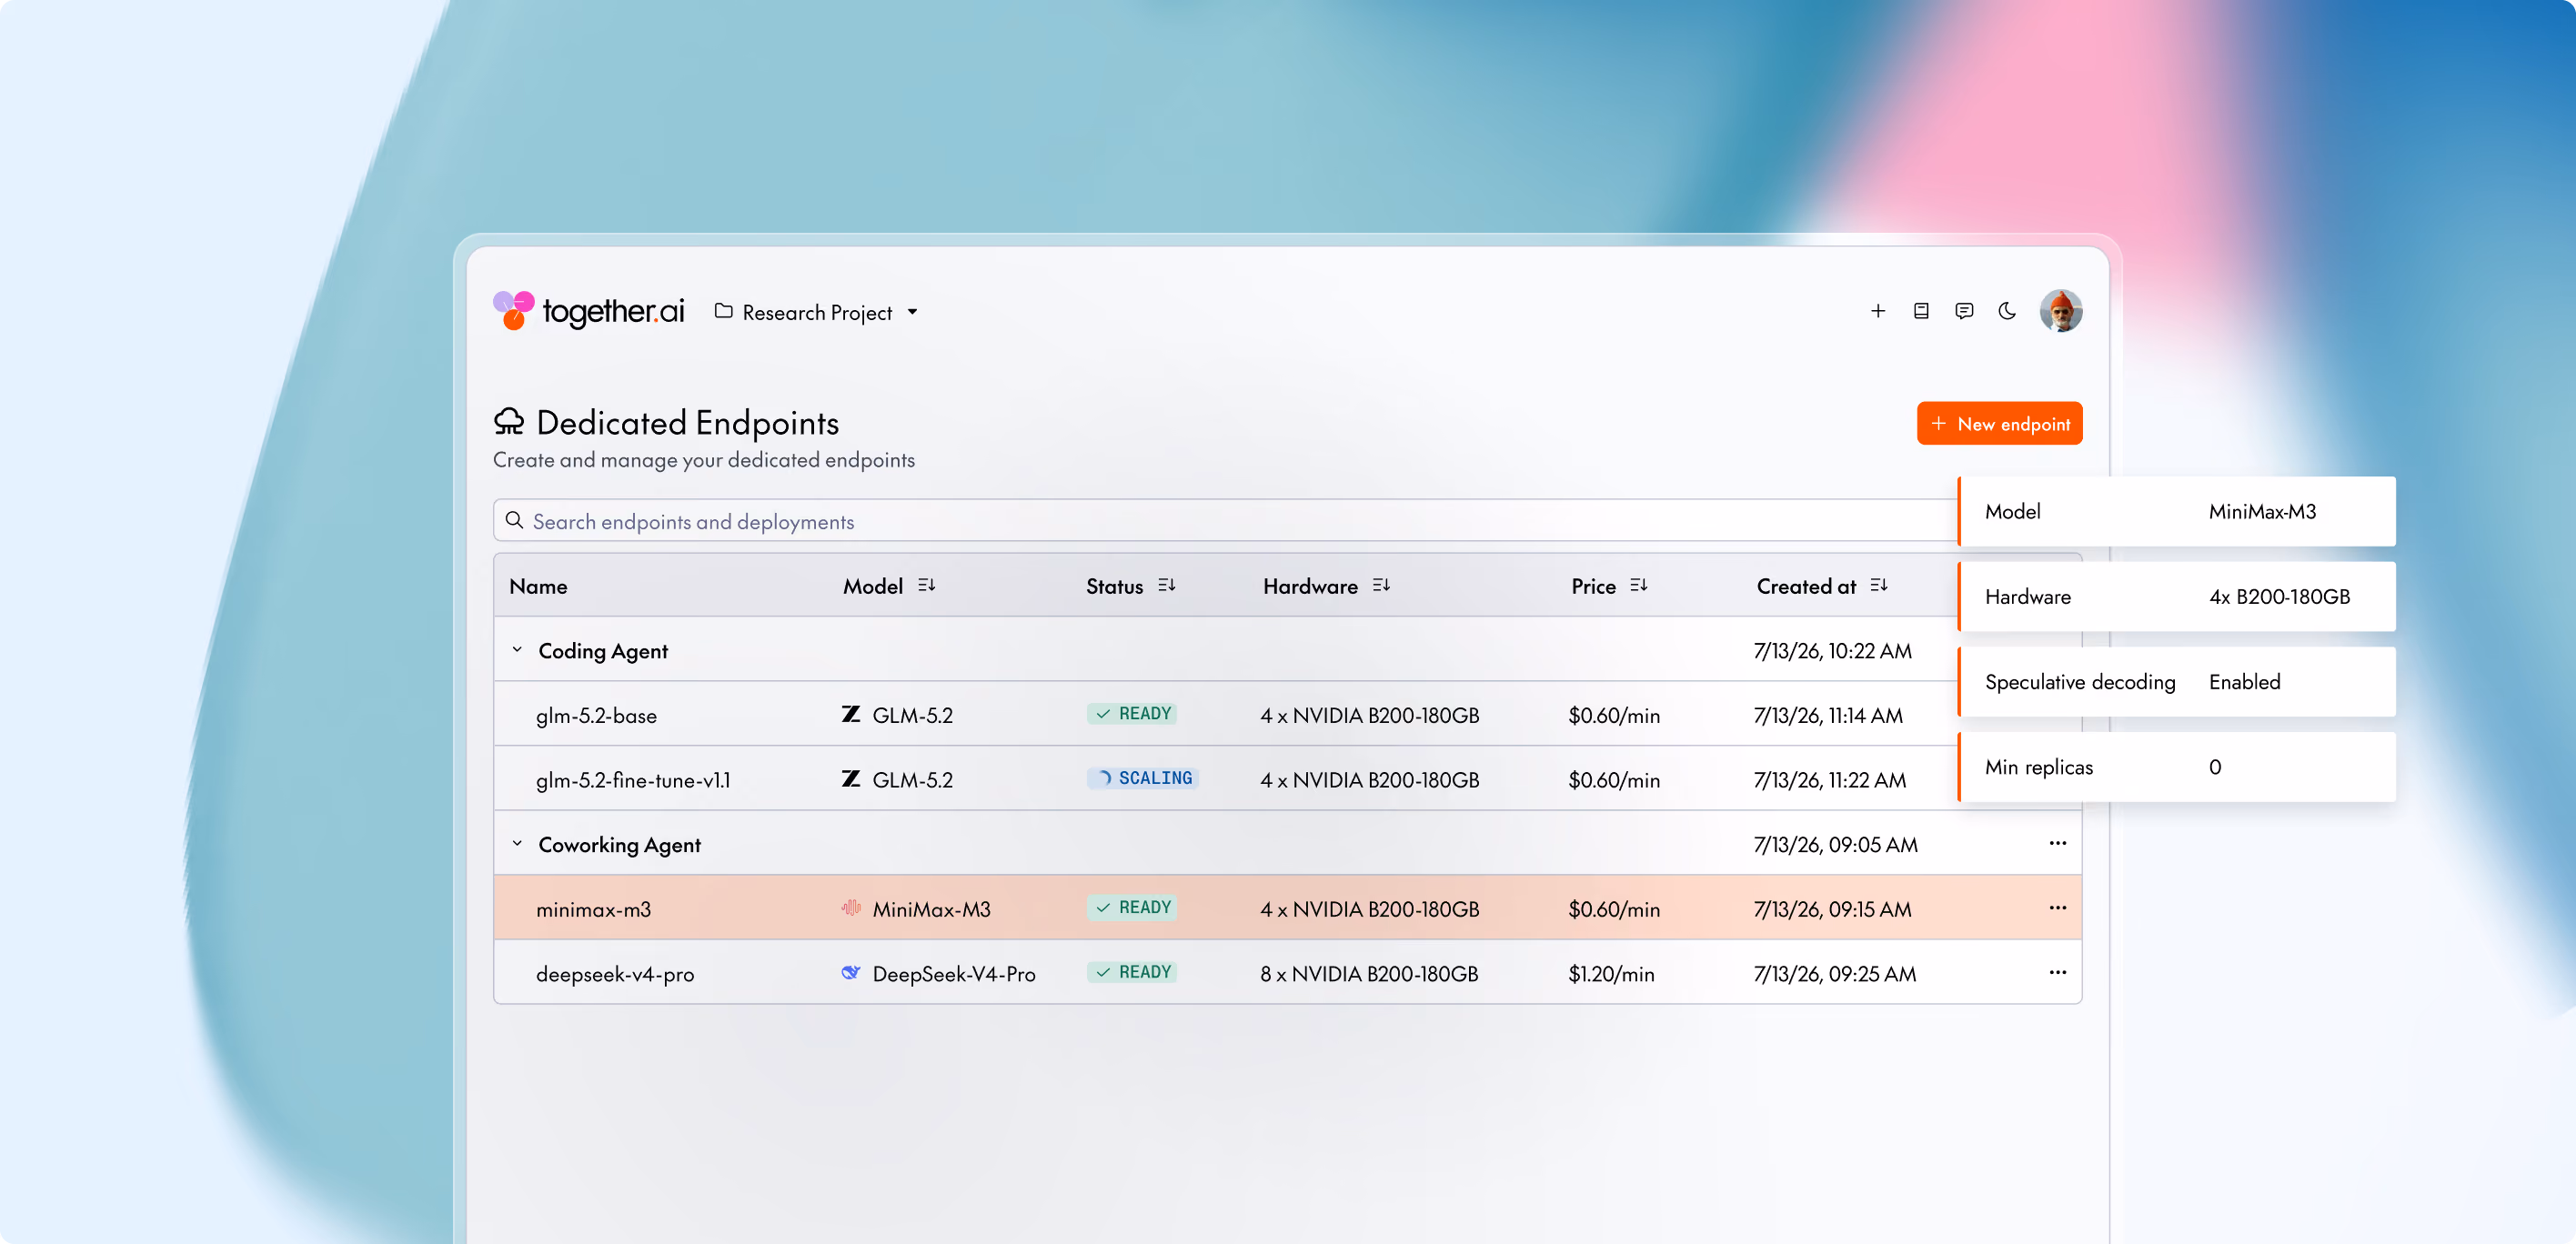
Task: Open more options for deepseek-v4-pro
Action: pos(2057,972)
